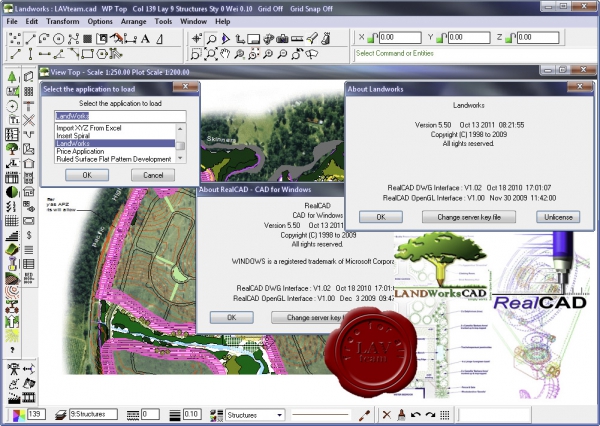Image resolution: width=600 pixels, height=426 pixels.
Task: Open the Help menu
Action: [x=223, y=21]
